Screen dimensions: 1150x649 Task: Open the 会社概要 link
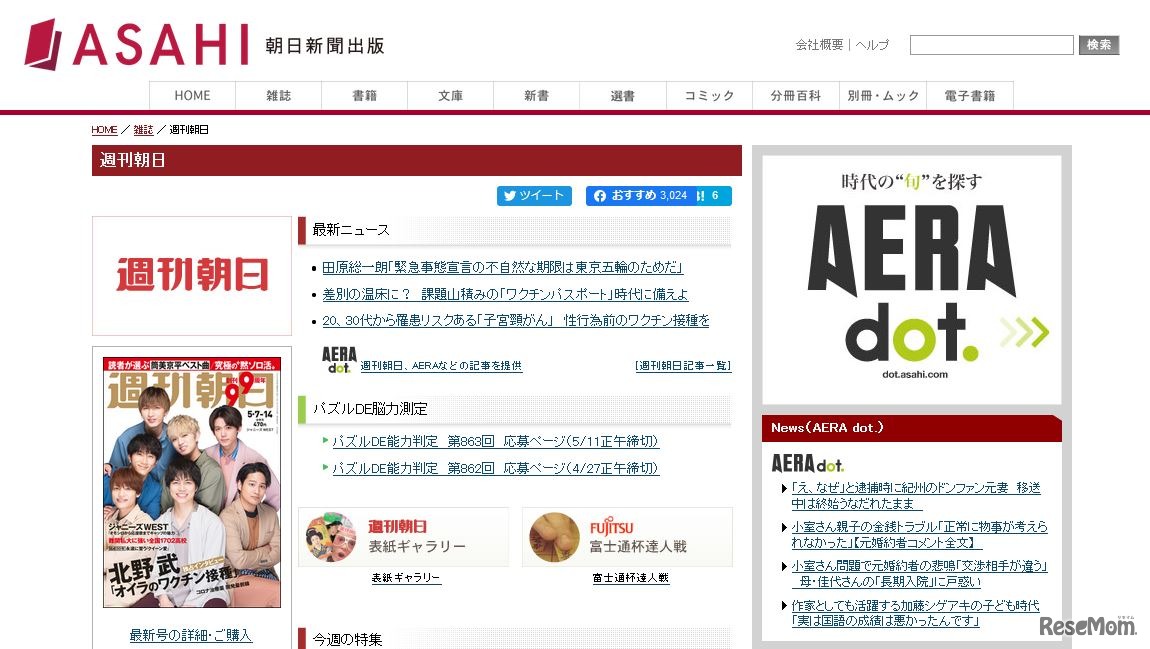tap(819, 45)
